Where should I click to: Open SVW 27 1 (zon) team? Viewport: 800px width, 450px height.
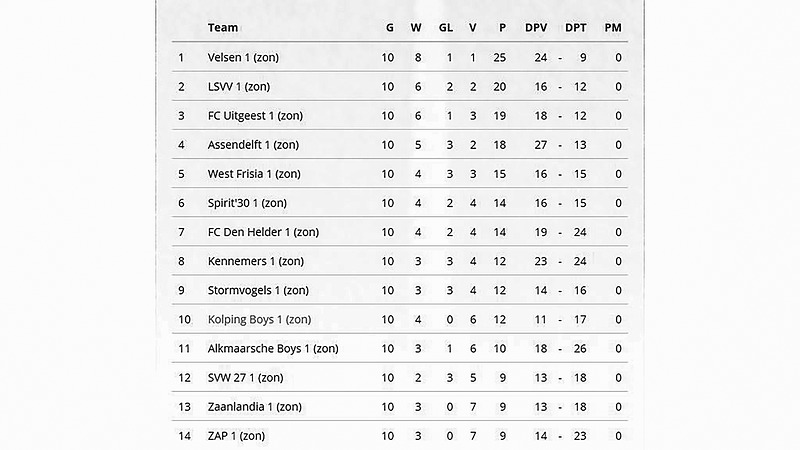[x=247, y=378]
